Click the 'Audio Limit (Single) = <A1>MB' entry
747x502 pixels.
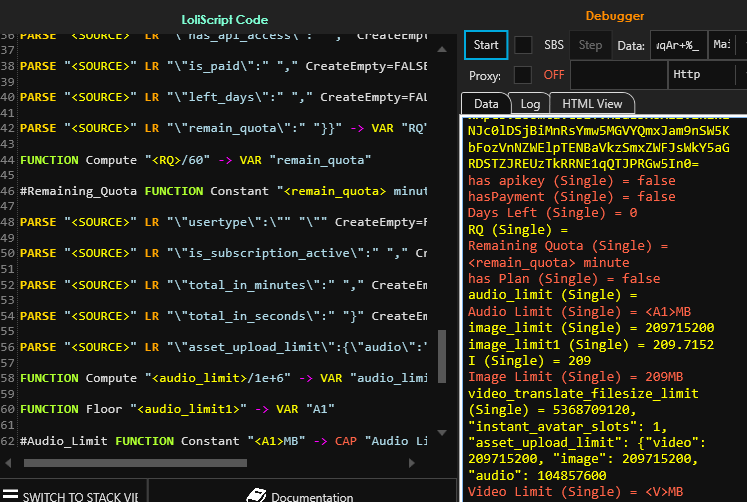click(579, 312)
